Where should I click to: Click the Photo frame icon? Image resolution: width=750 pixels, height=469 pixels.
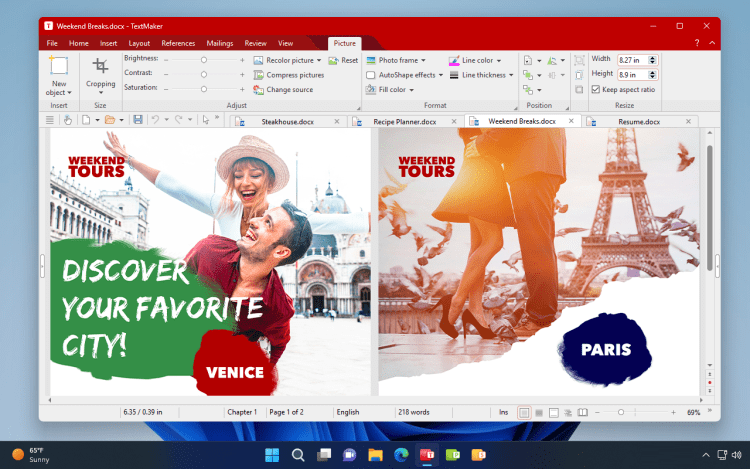click(x=371, y=61)
